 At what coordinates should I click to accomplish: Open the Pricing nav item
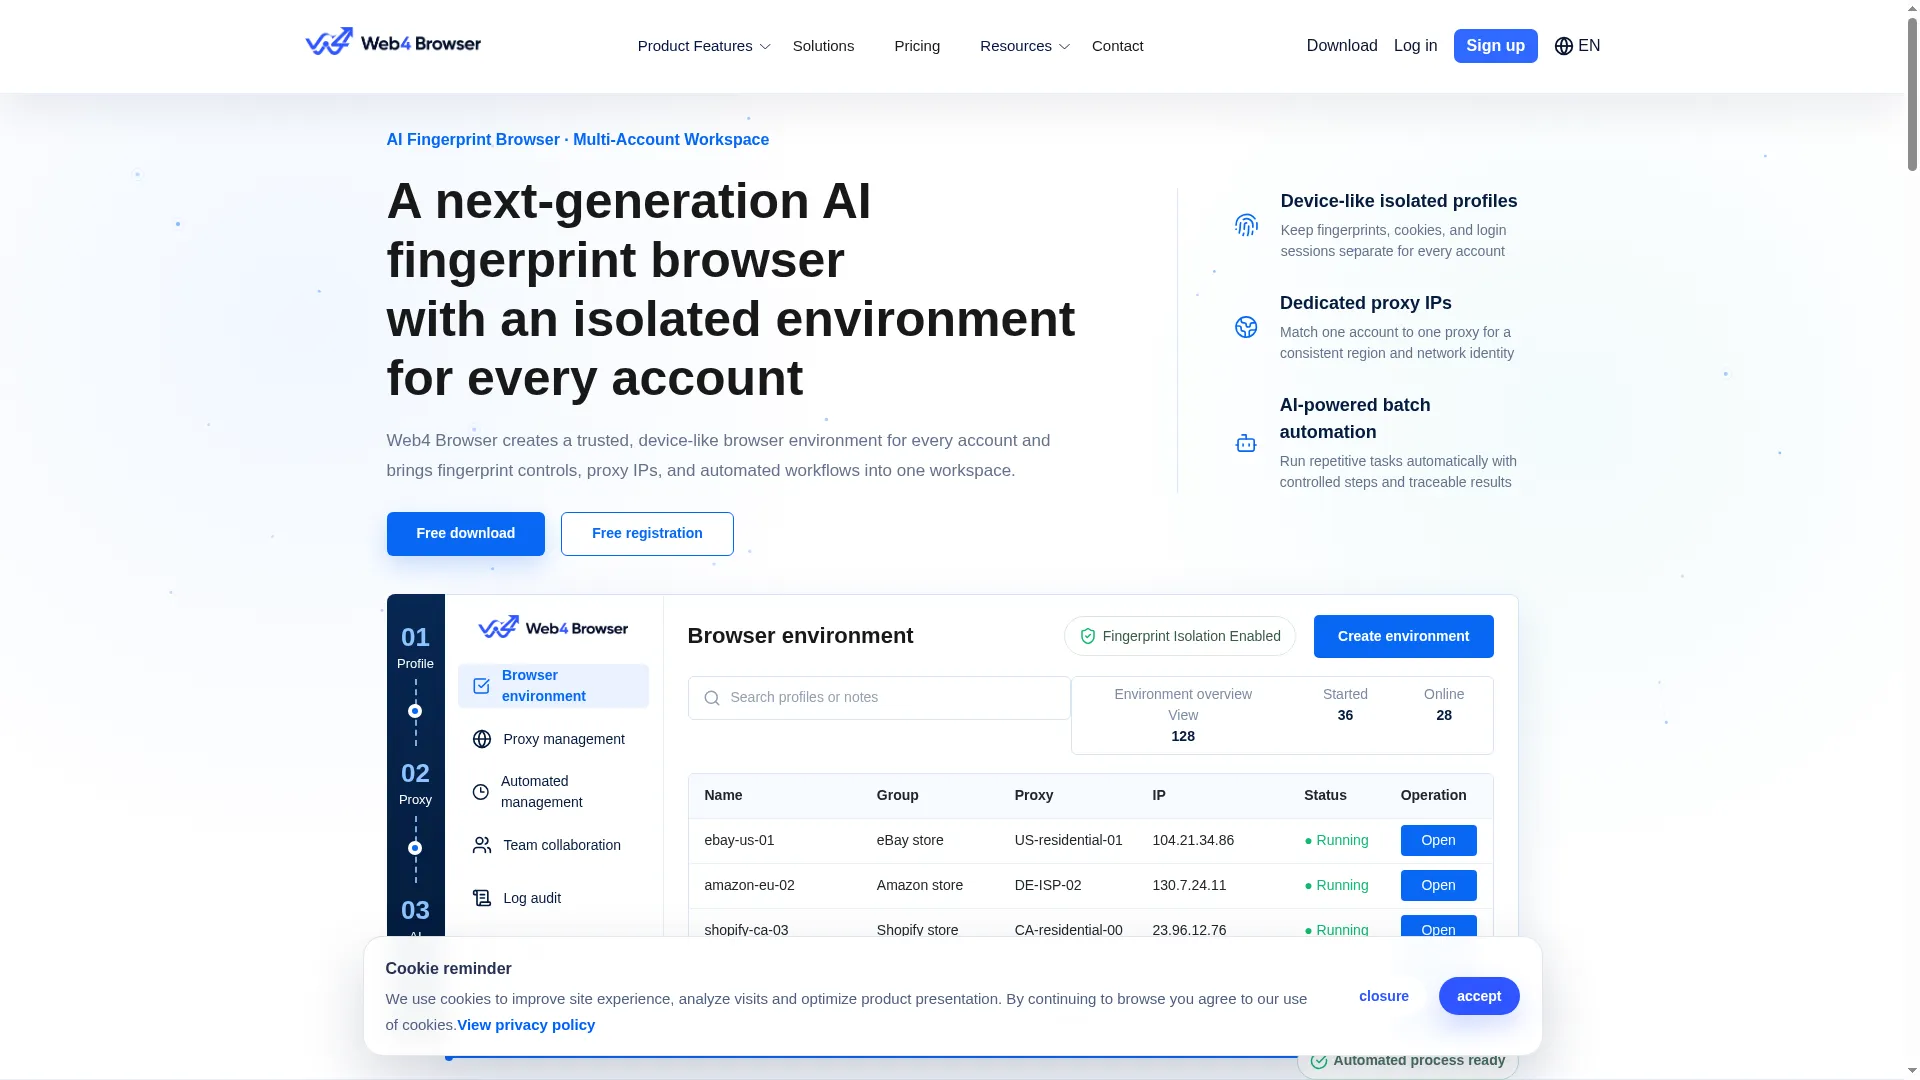pyautogui.click(x=917, y=46)
